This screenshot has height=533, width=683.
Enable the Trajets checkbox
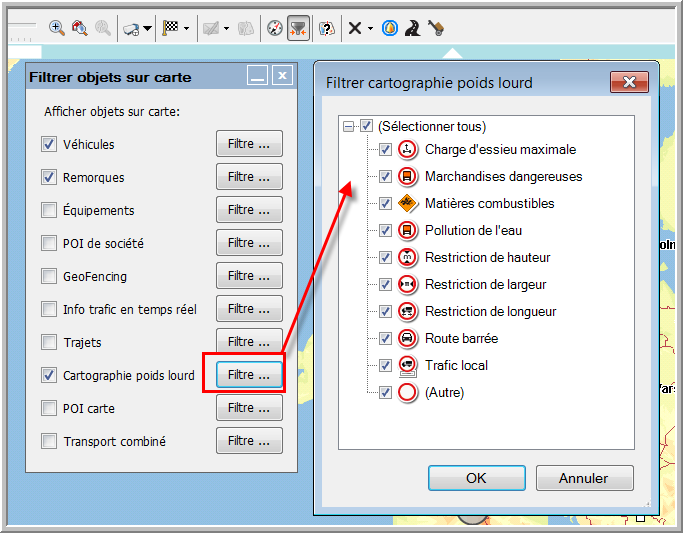[49, 342]
